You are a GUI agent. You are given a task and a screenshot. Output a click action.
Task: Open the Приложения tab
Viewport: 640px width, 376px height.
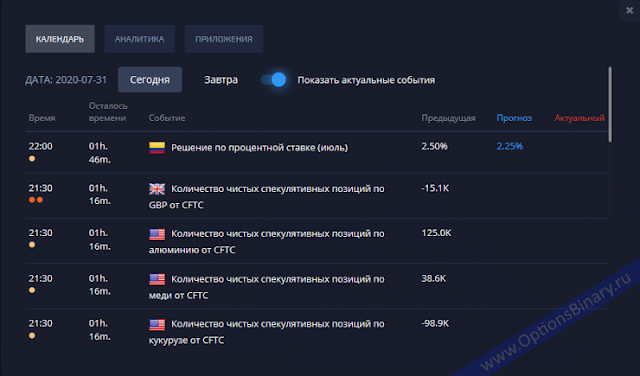click(x=224, y=39)
